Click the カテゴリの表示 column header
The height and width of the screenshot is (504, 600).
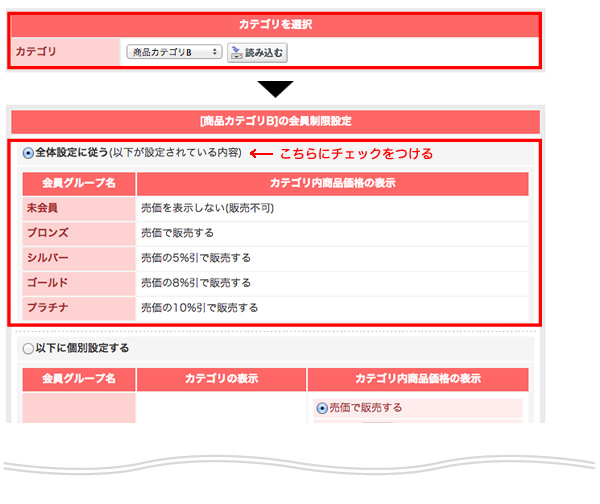pos(222,379)
